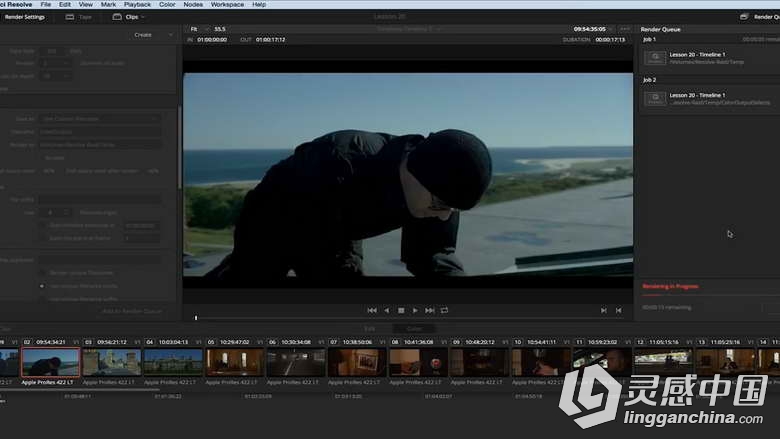Screen dimensions: 780x439
Task: Select clip 07 thumbnail 10:38:50:06
Action: tap(357, 362)
